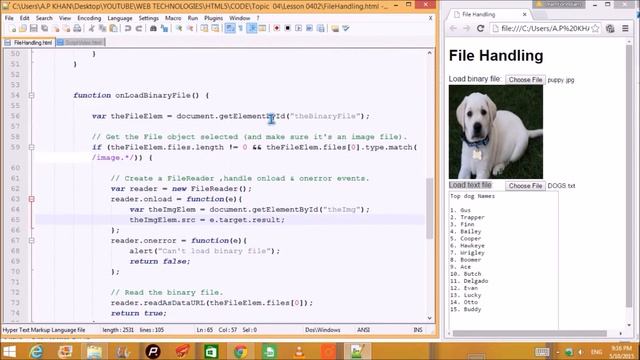Choose File for Load binary file
Image resolution: width=640 pixels, height=360 pixels.
[x=525, y=80]
